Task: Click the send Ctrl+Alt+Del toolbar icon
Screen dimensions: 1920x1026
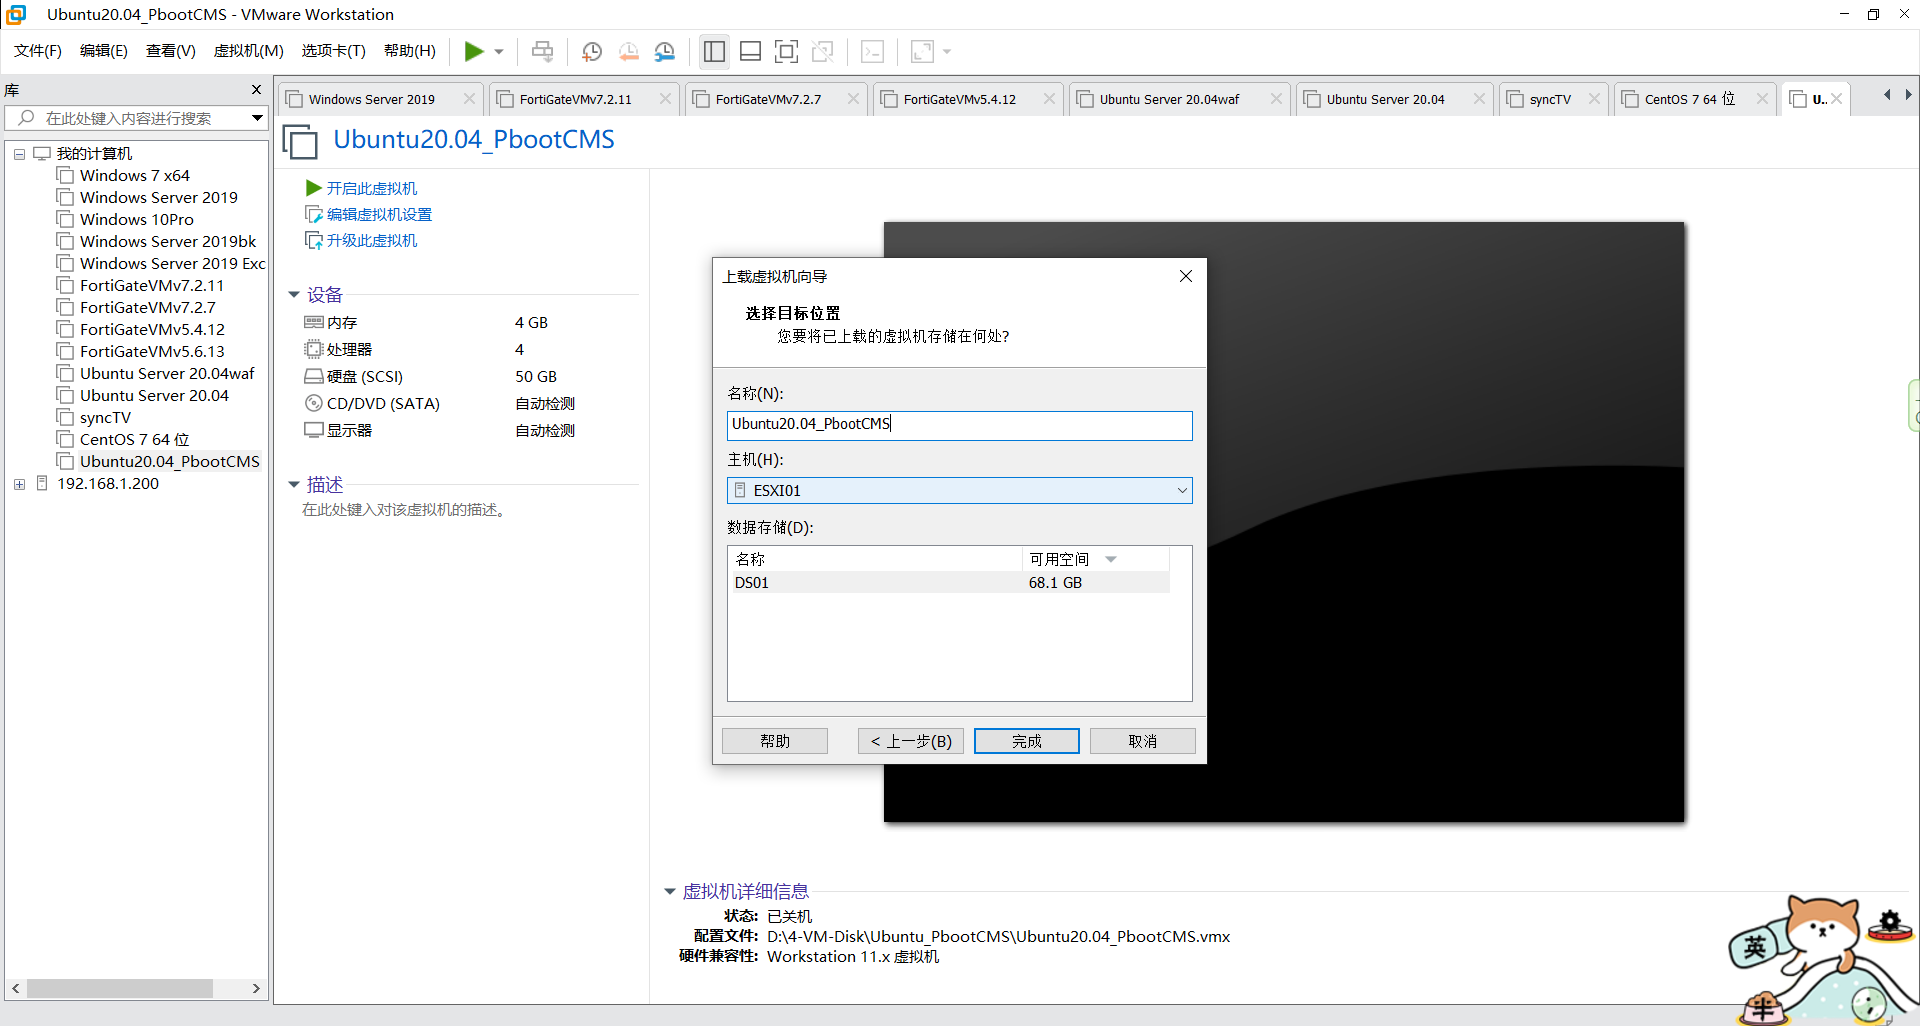Action: (542, 51)
